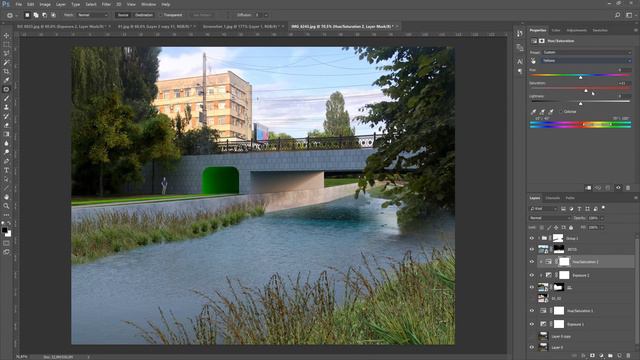This screenshot has width=640, height=360.
Task: Hide the bottom Layer 0
Action: click(x=532, y=347)
